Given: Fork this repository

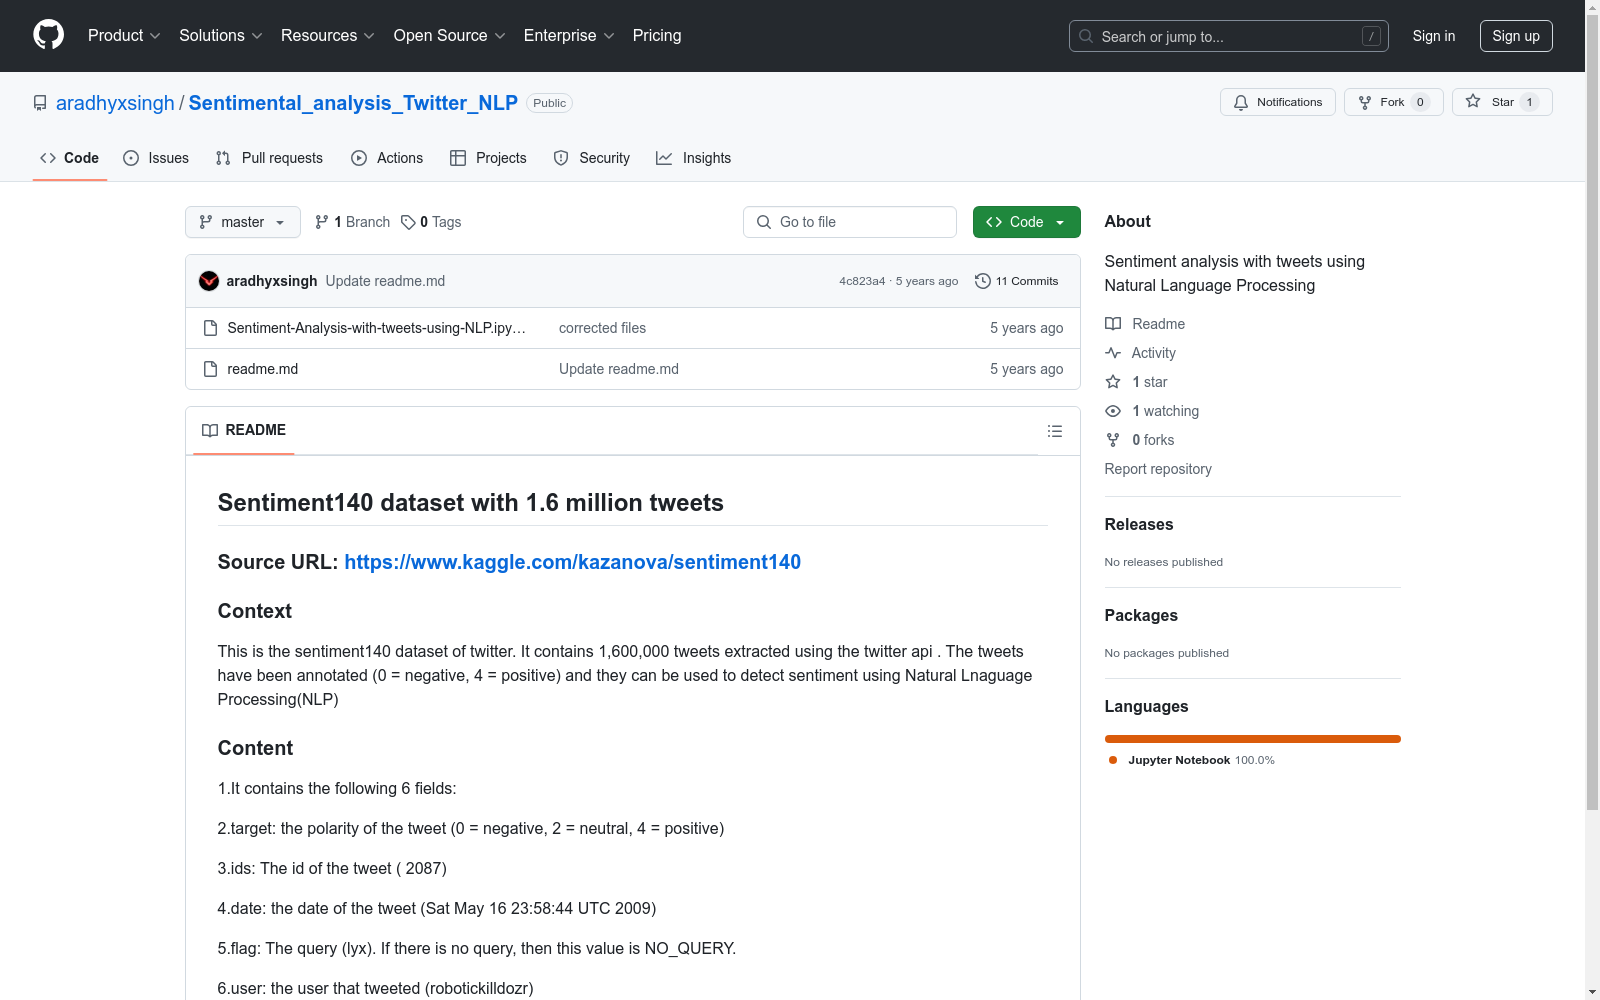Looking at the screenshot, I should pos(1393,102).
